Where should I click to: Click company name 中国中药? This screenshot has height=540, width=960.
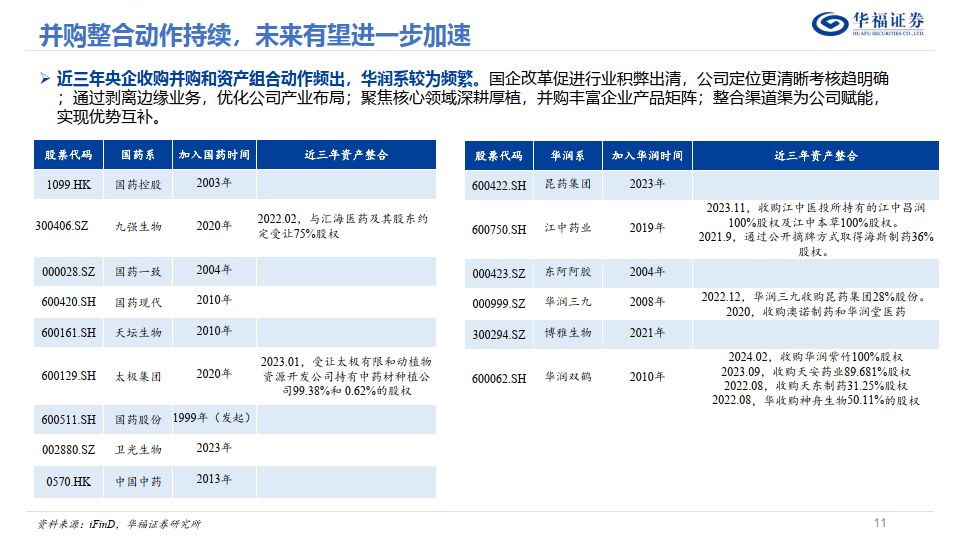(138, 482)
